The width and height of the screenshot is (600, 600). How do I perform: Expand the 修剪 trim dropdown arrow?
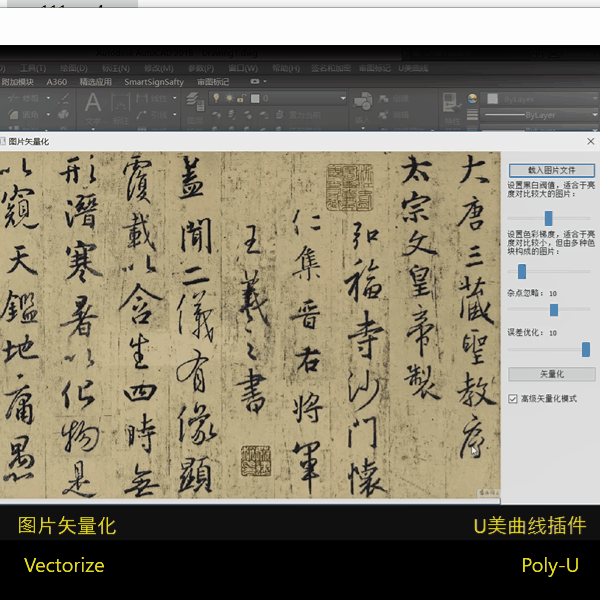[48, 98]
